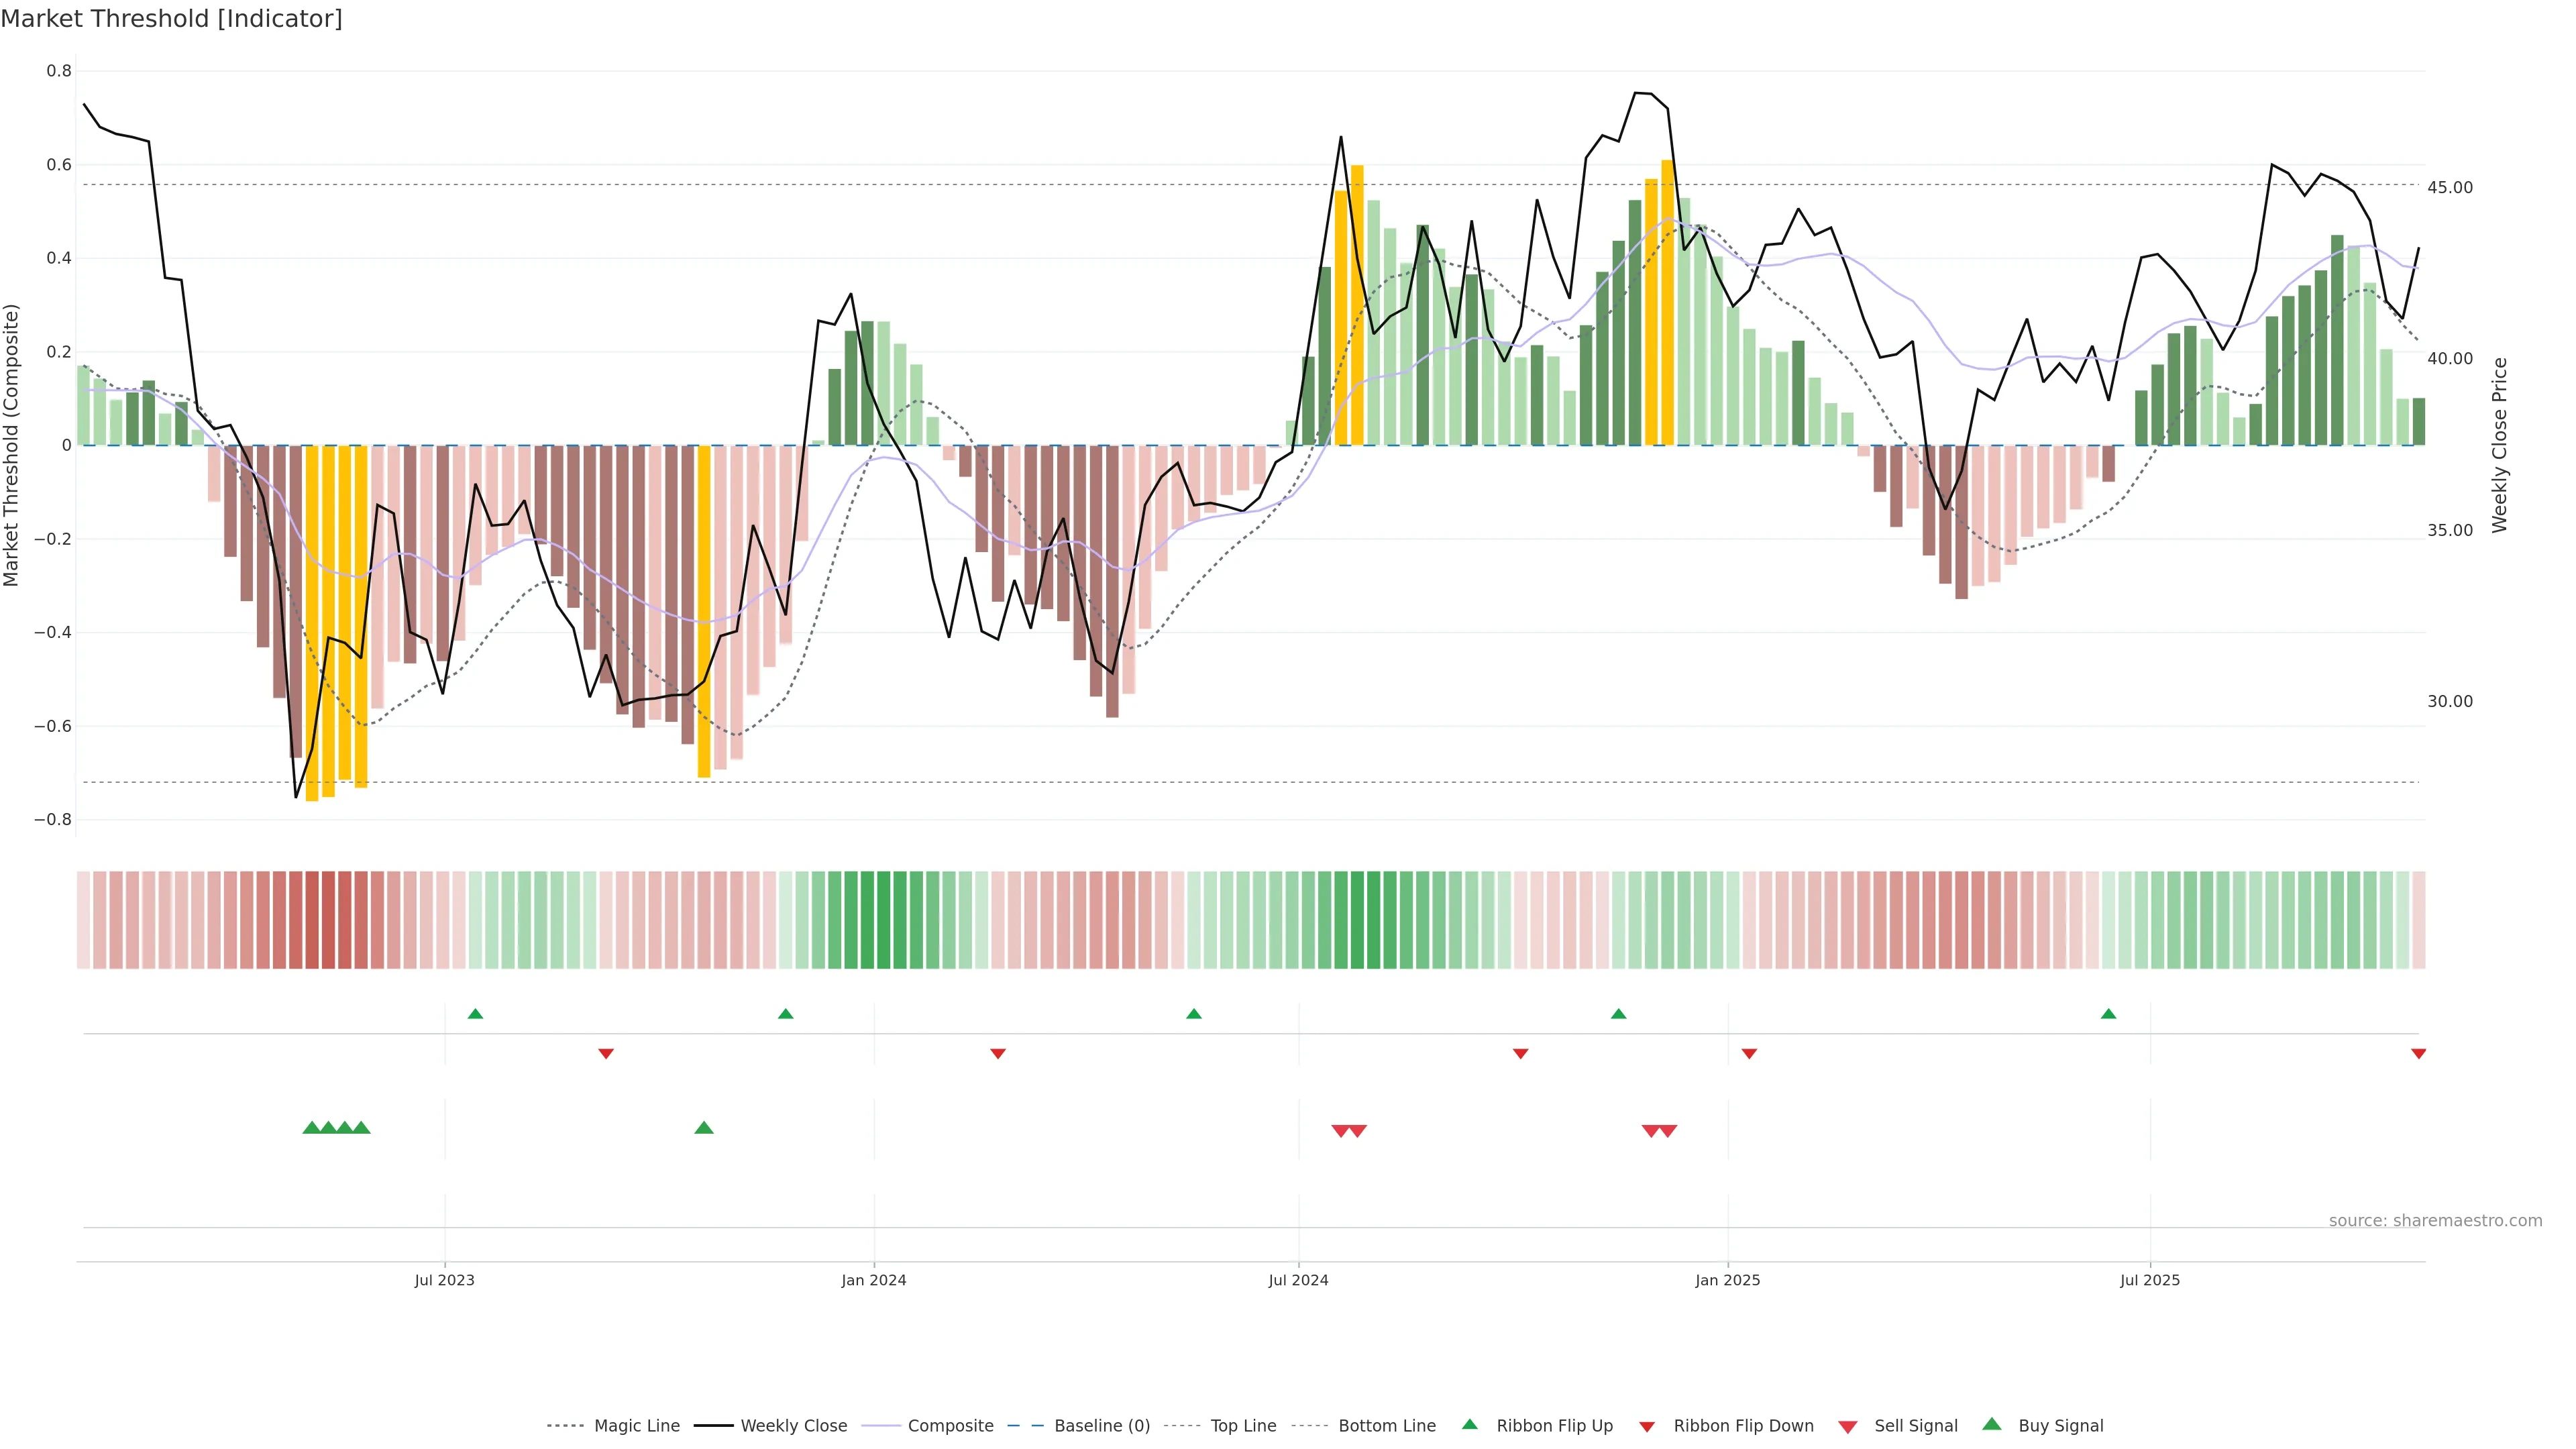The width and height of the screenshot is (2576, 1449).
Task: Click the Sell Signal triangle icon in legend
Action: 1847,1426
